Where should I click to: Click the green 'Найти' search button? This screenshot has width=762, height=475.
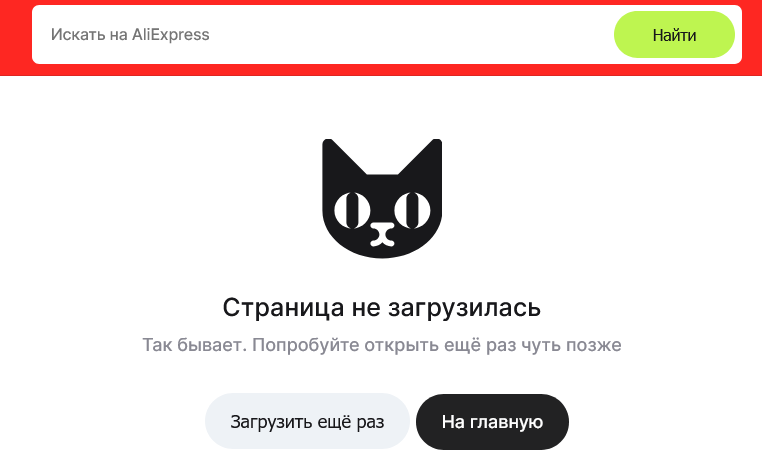click(674, 35)
